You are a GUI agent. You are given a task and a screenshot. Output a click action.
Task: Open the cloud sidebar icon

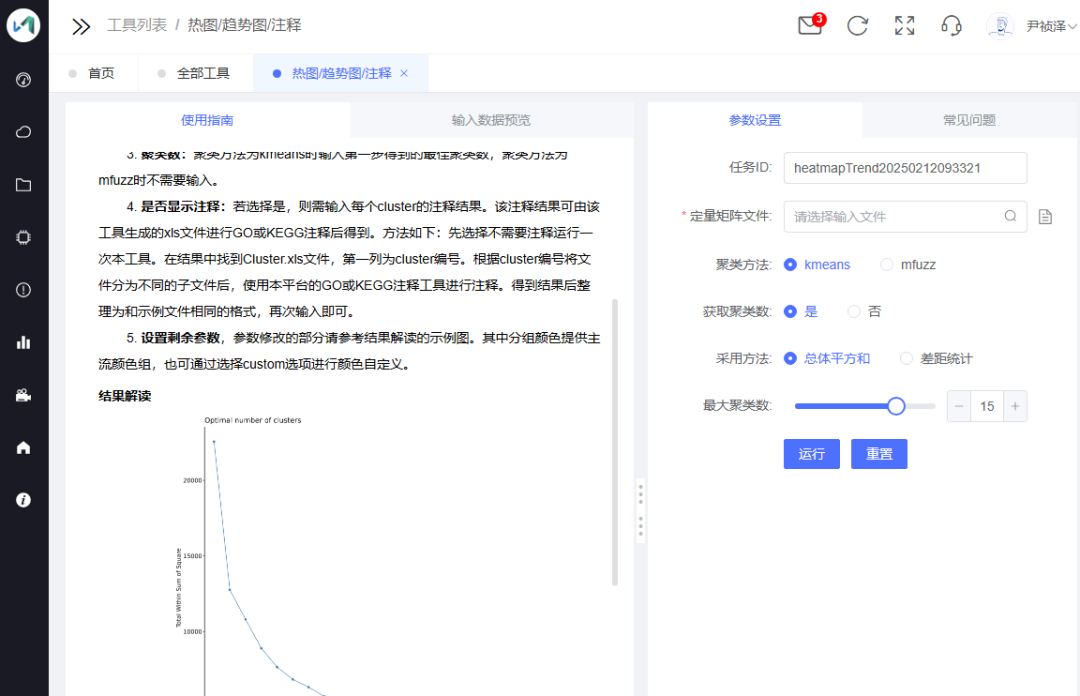pyautogui.click(x=23, y=132)
